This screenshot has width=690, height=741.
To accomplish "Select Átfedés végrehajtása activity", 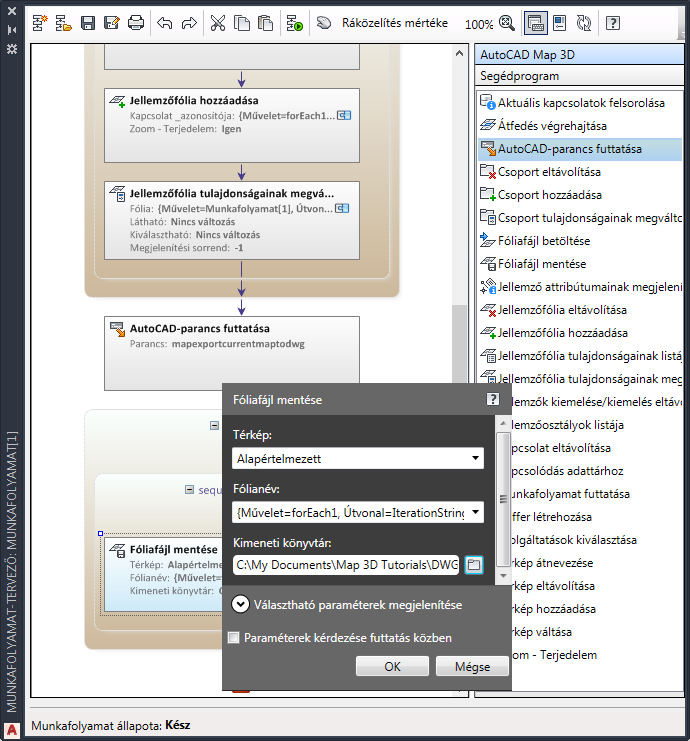I will click(580, 126).
